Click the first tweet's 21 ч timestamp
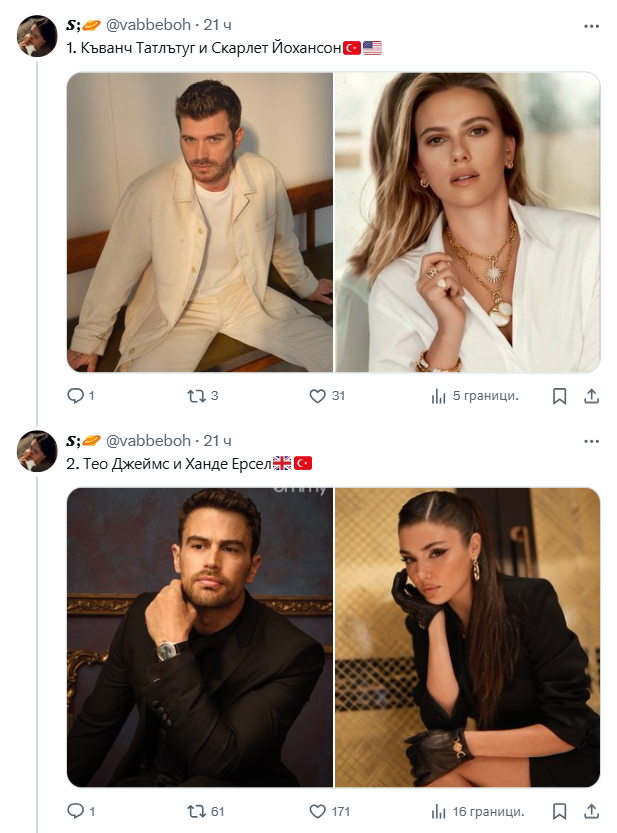 click(218, 26)
